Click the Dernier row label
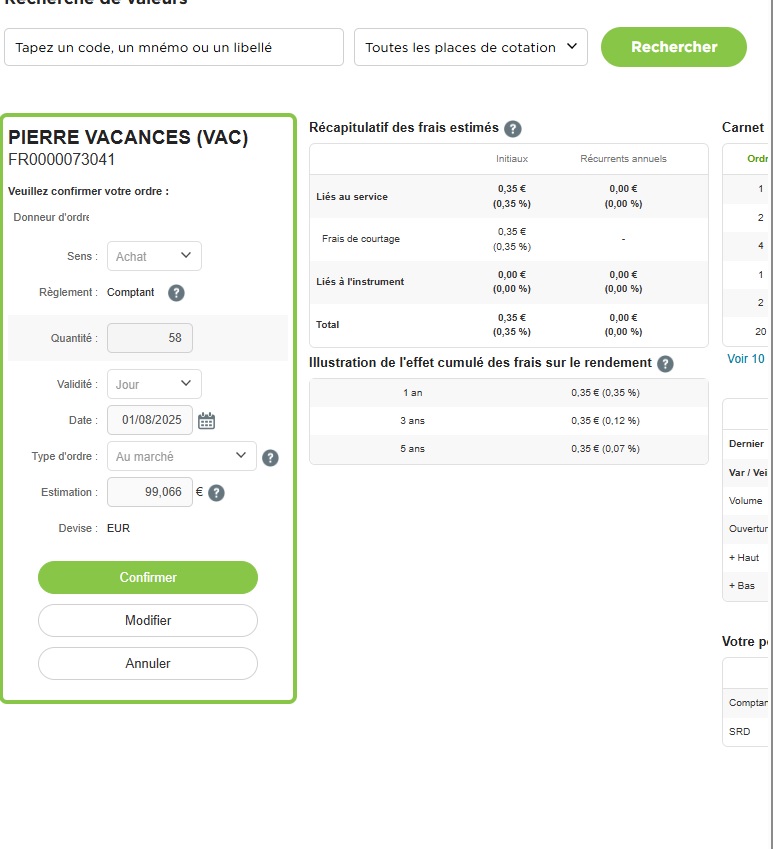This screenshot has width=773, height=849. pyautogui.click(x=746, y=443)
